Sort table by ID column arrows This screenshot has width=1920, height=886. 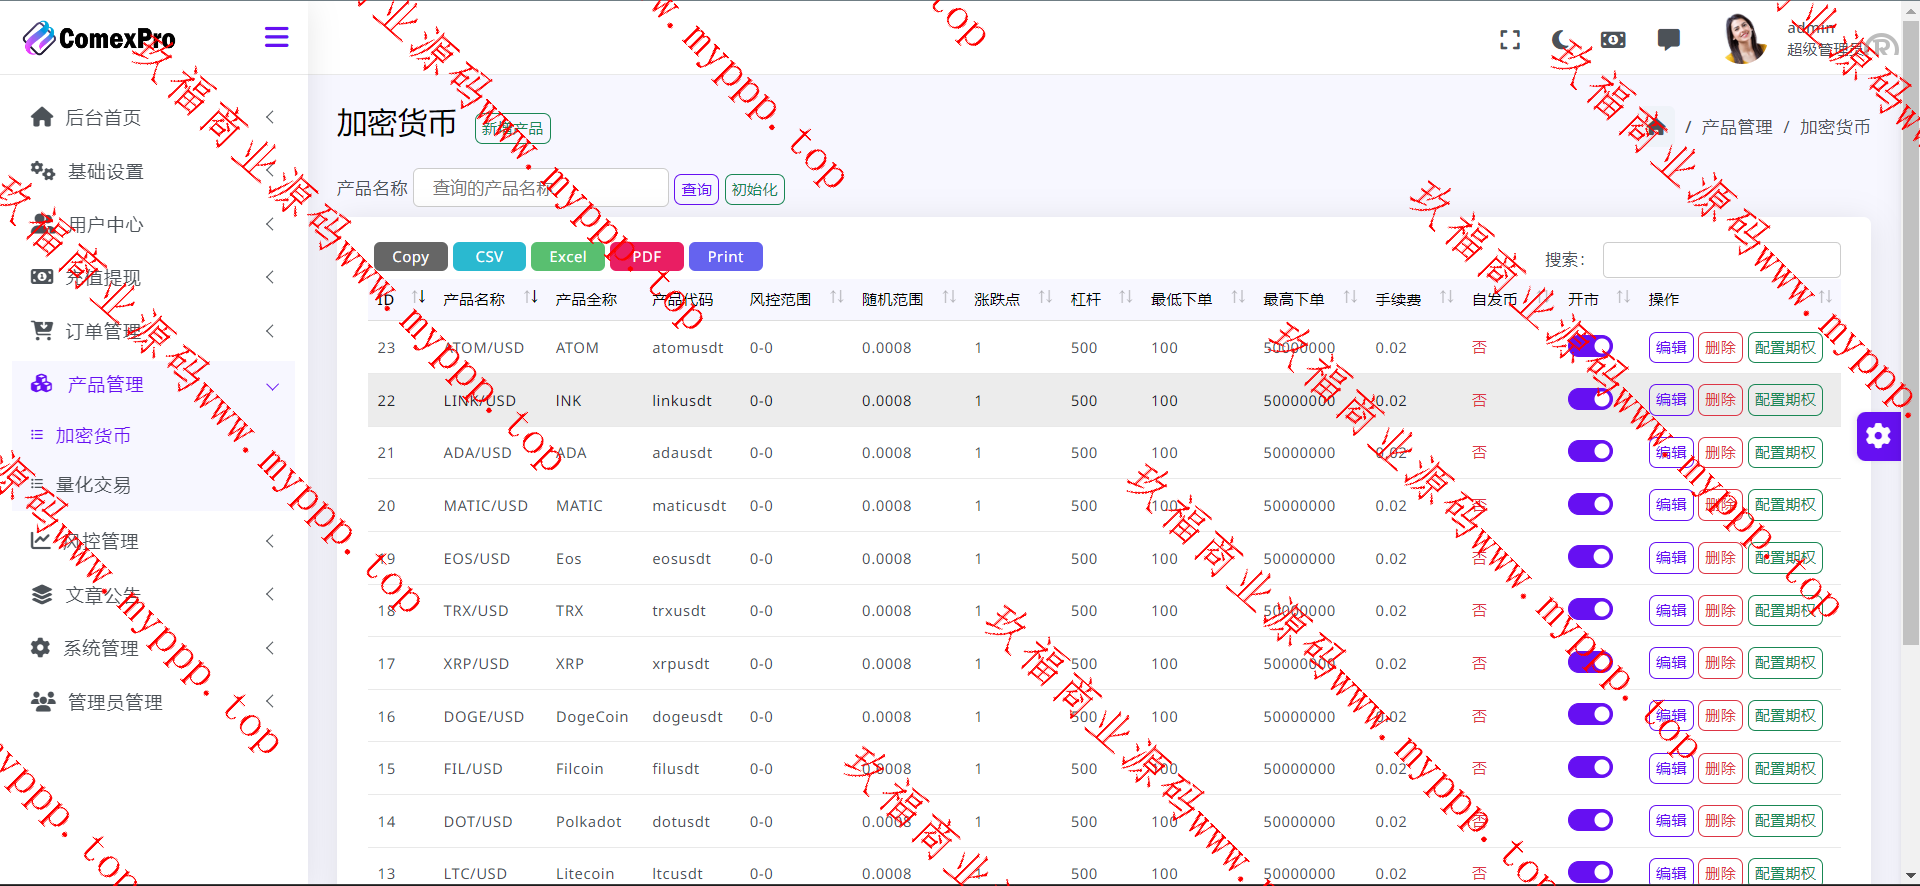tap(419, 298)
